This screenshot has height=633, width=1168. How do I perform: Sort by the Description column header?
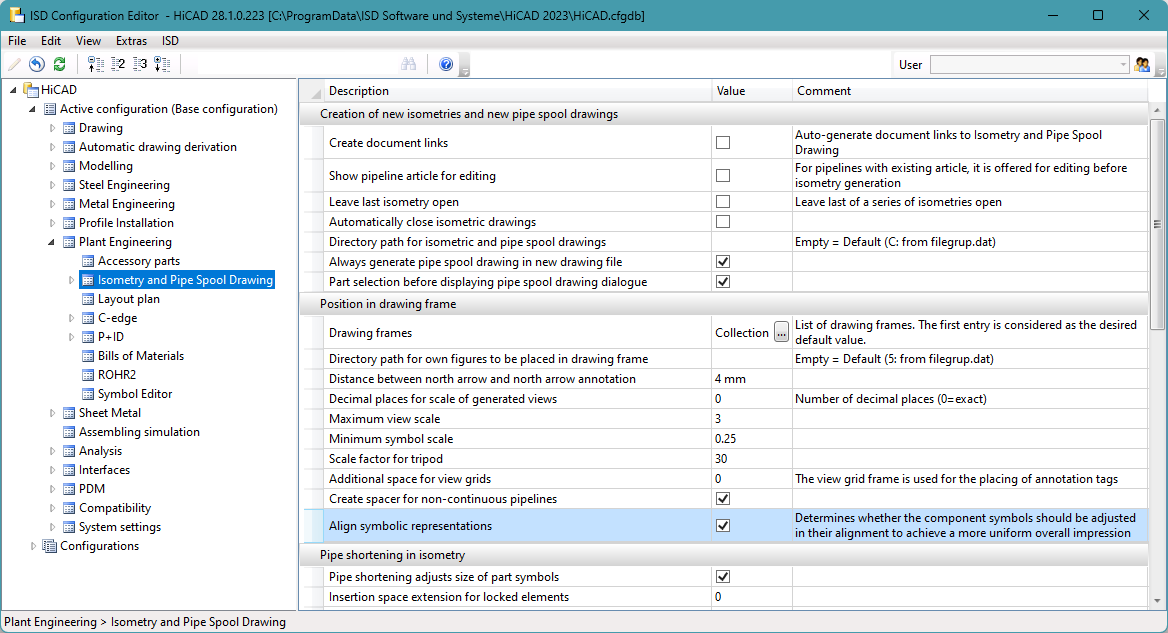pyautogui.click(x=517, y=91)
